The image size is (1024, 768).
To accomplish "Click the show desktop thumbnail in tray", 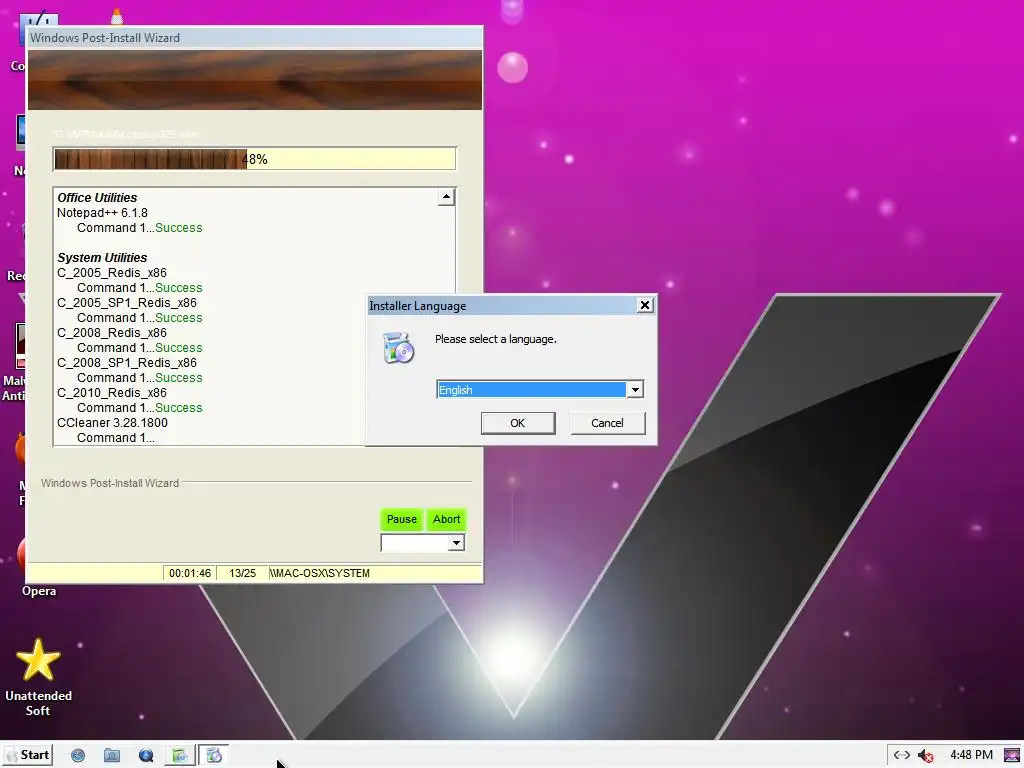I will (x=1012, y=755).
